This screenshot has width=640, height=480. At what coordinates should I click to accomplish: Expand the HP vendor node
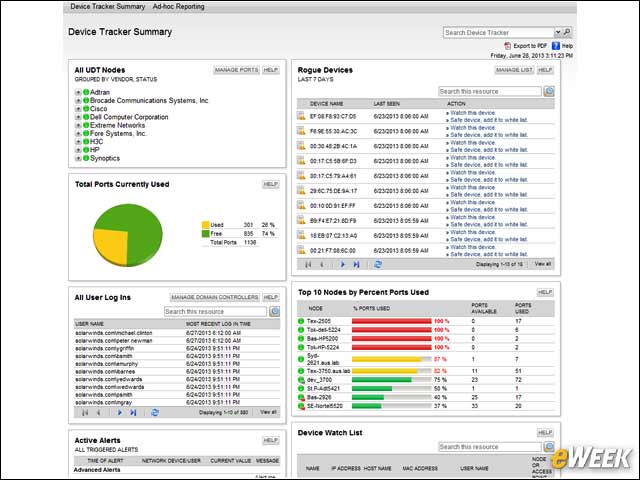[x=78, y=150]
